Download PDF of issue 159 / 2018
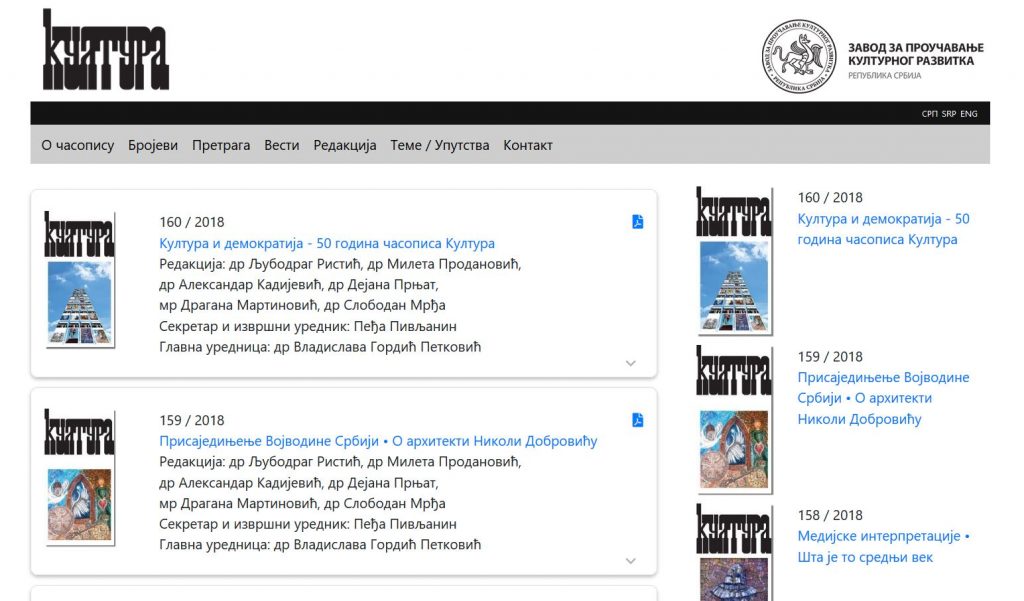This screenshot has height=601, width=1024. 637,420
